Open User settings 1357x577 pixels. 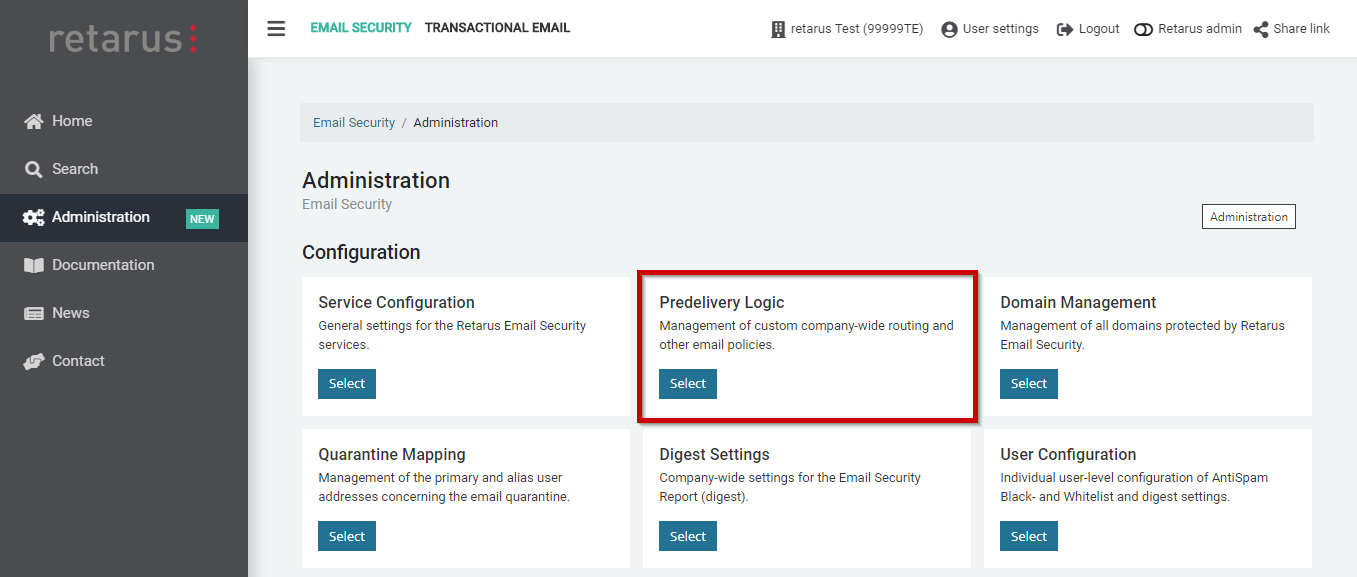(989, 29)
